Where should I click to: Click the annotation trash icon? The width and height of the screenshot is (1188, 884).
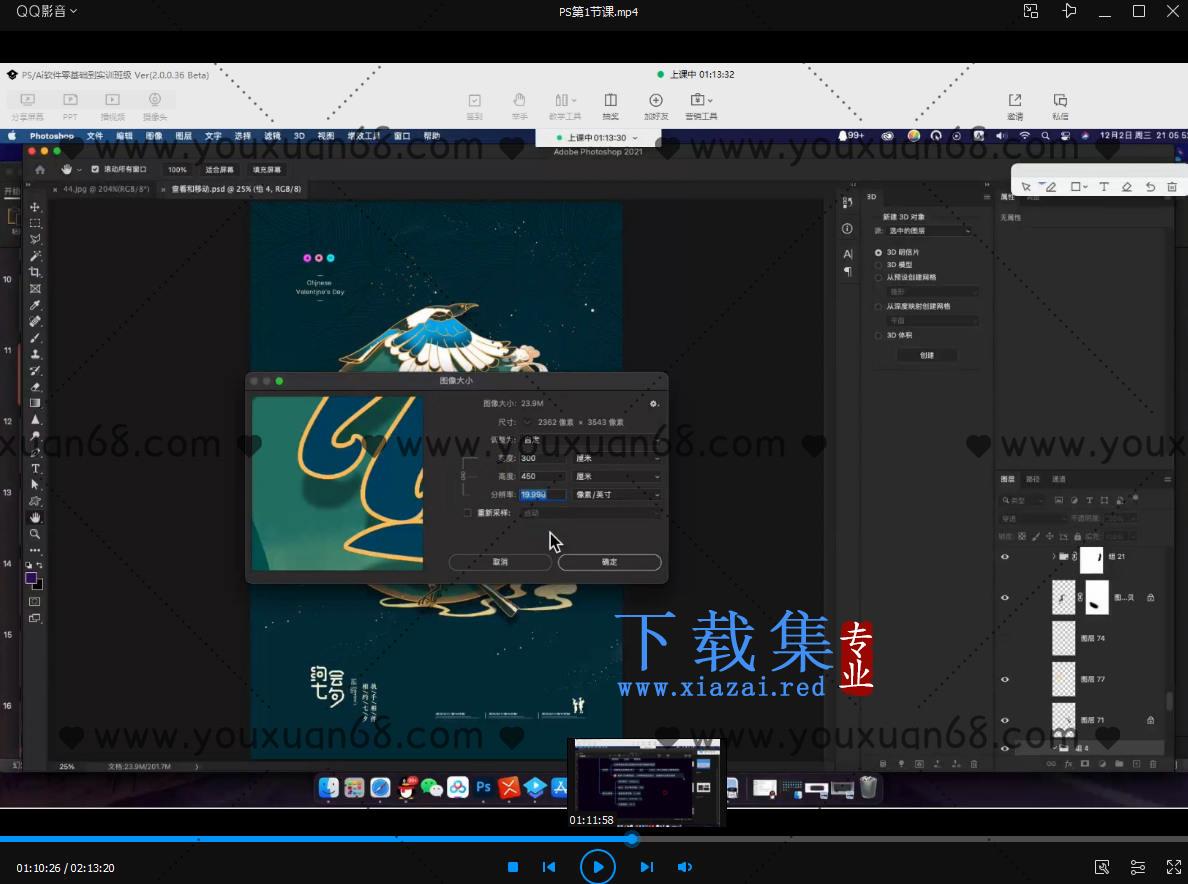click(x=1172, y=186)
